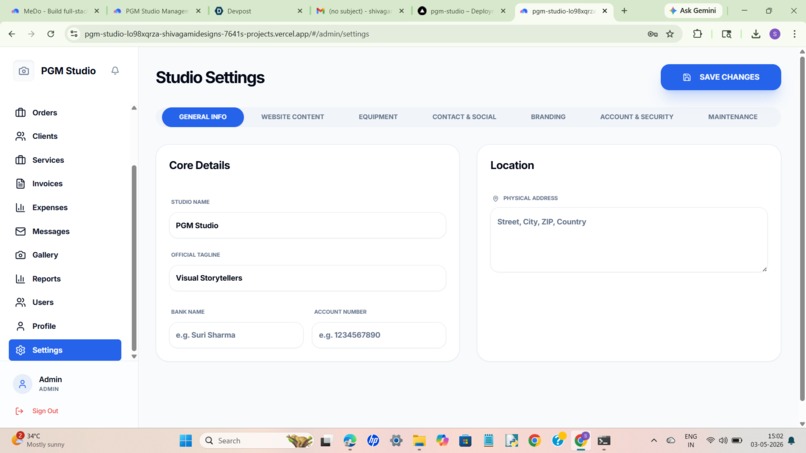
Task: Click the Studio Name input field
Action: [307, 225]
